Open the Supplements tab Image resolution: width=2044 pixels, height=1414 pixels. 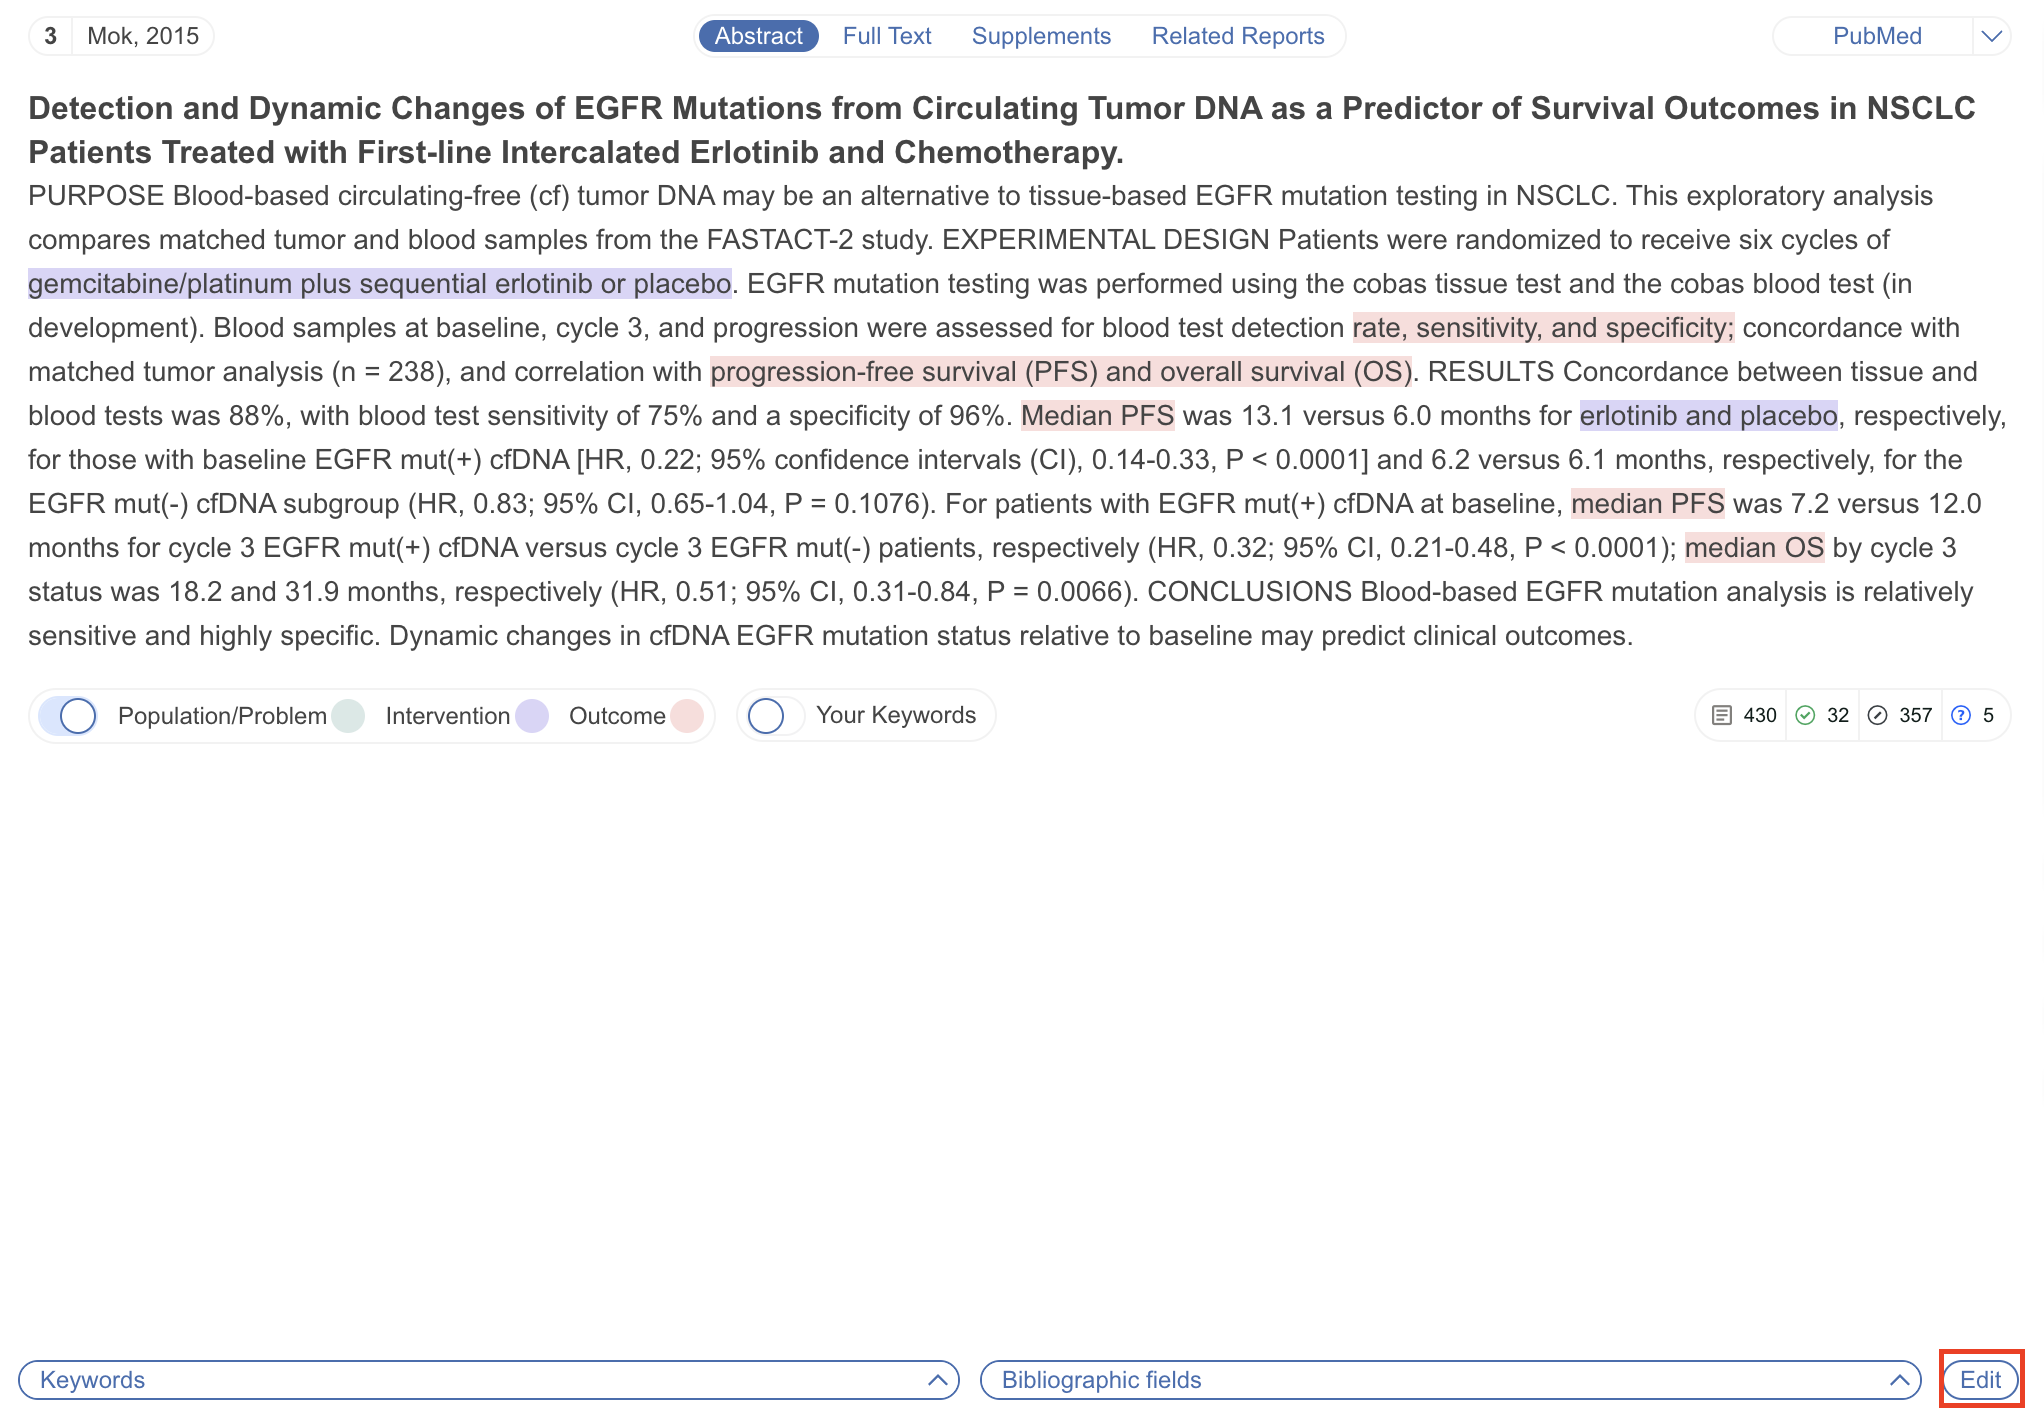tap(1041, 35)
